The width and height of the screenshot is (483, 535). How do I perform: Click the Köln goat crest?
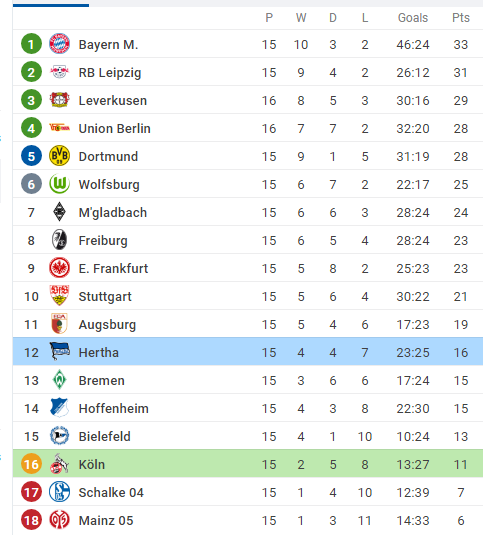click(59, 464)
